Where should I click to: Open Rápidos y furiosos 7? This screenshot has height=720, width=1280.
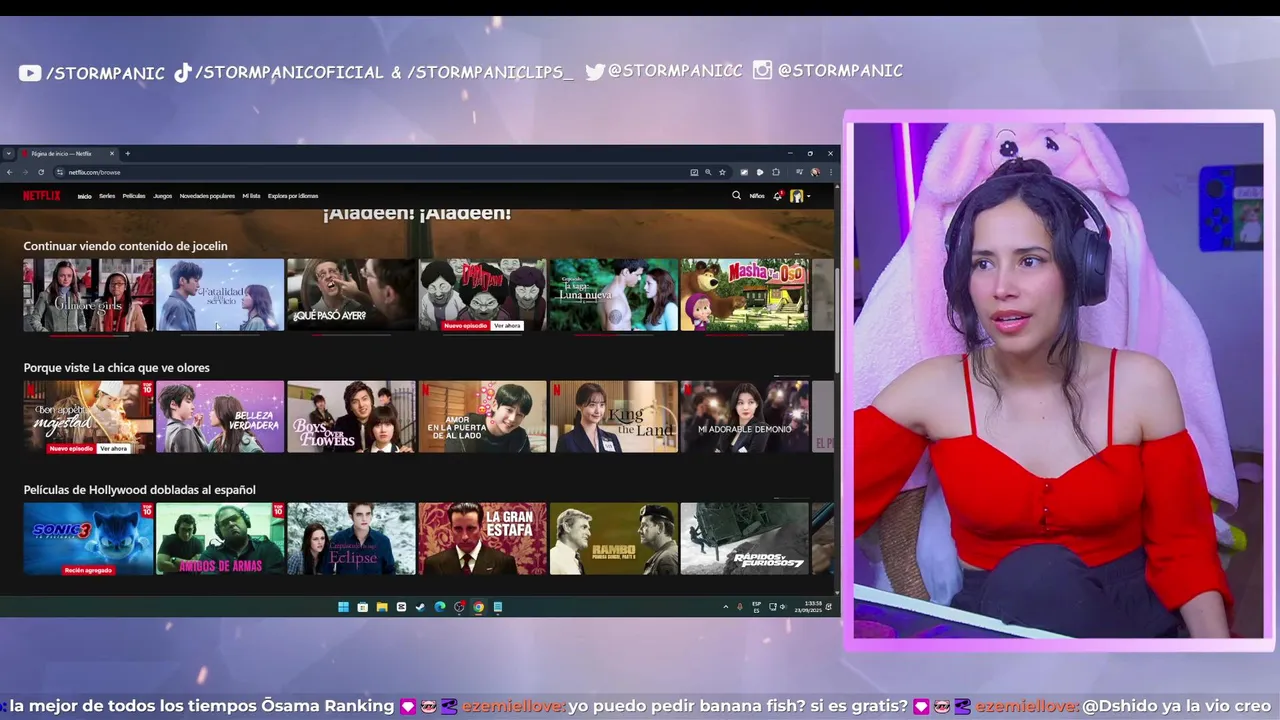coord(745,538)
